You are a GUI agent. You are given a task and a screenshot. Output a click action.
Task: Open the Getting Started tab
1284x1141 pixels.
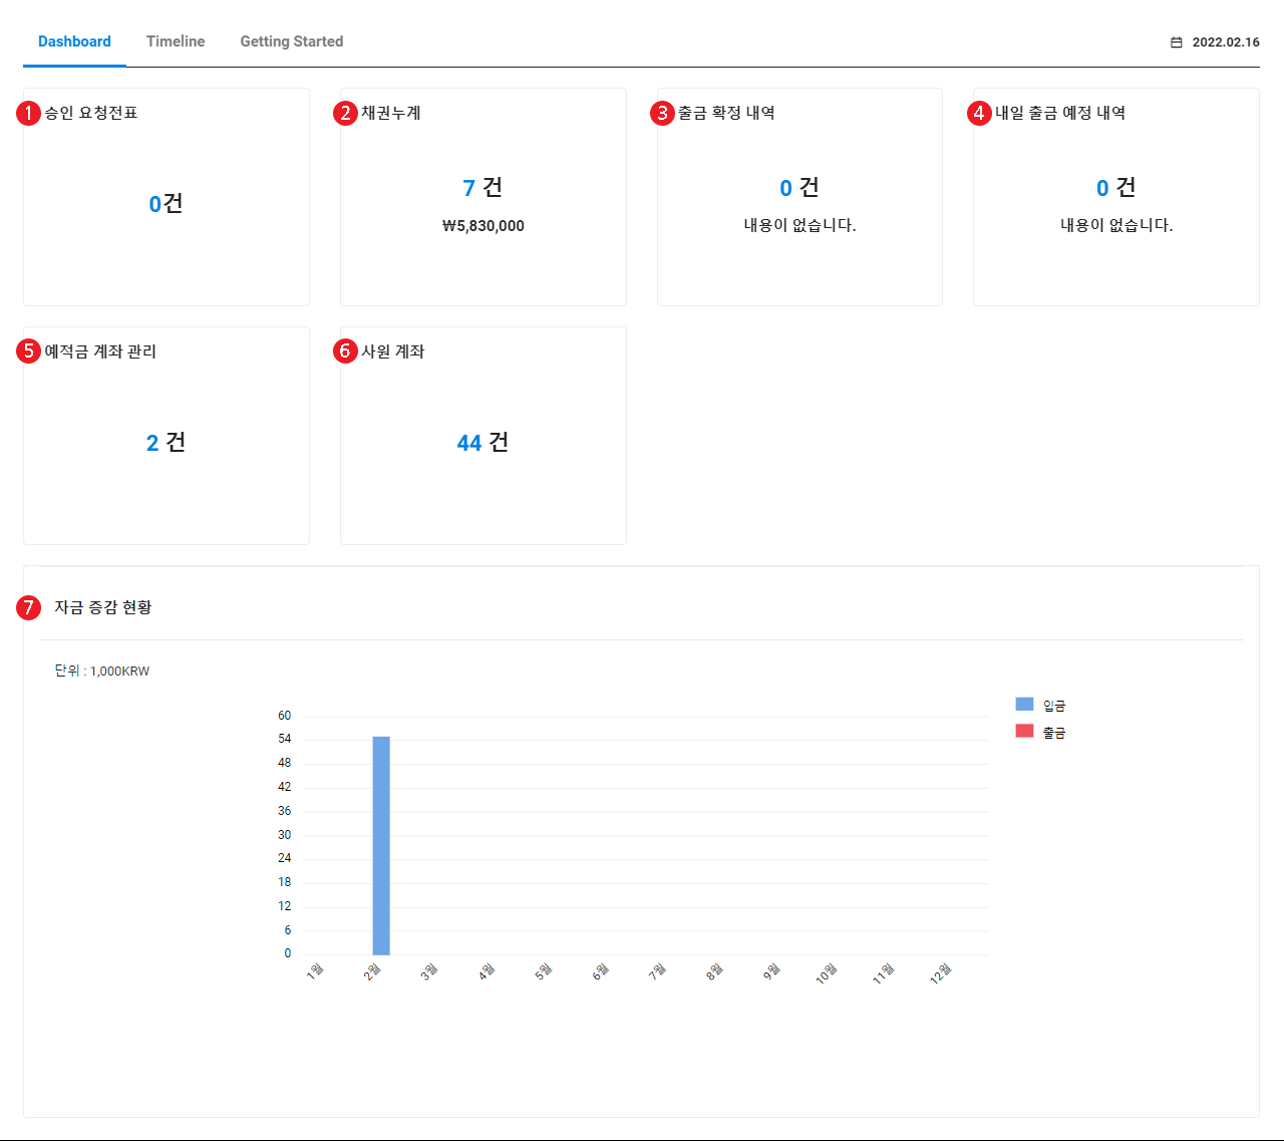291,42
